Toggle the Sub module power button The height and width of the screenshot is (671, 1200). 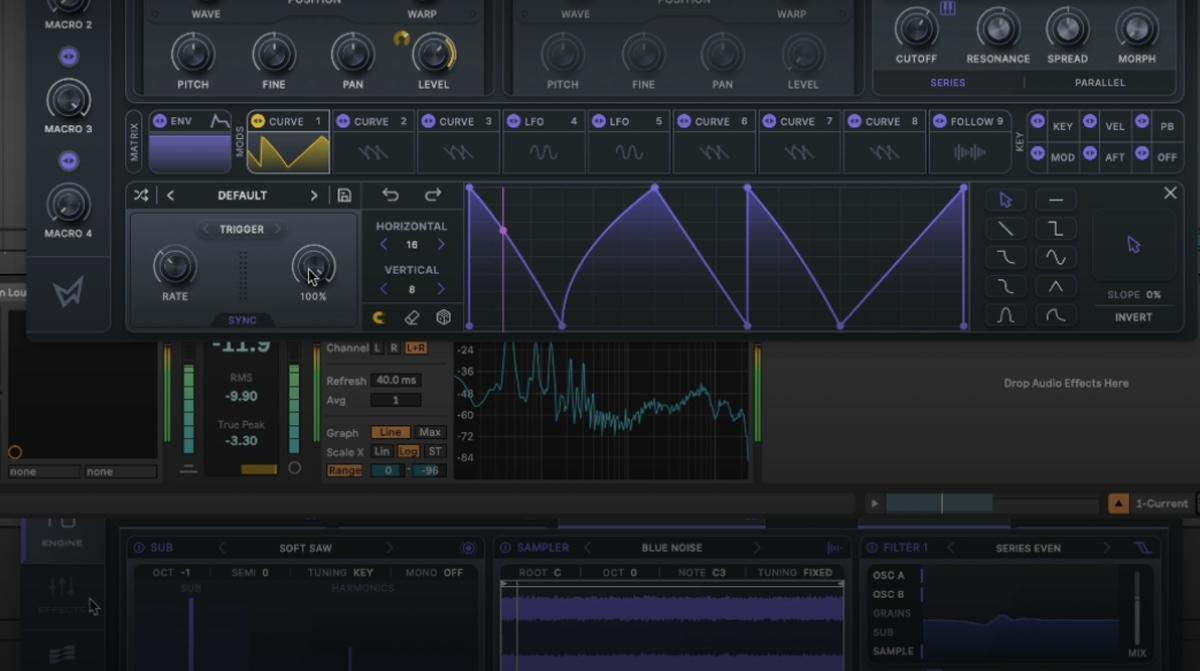pos(138,548)
